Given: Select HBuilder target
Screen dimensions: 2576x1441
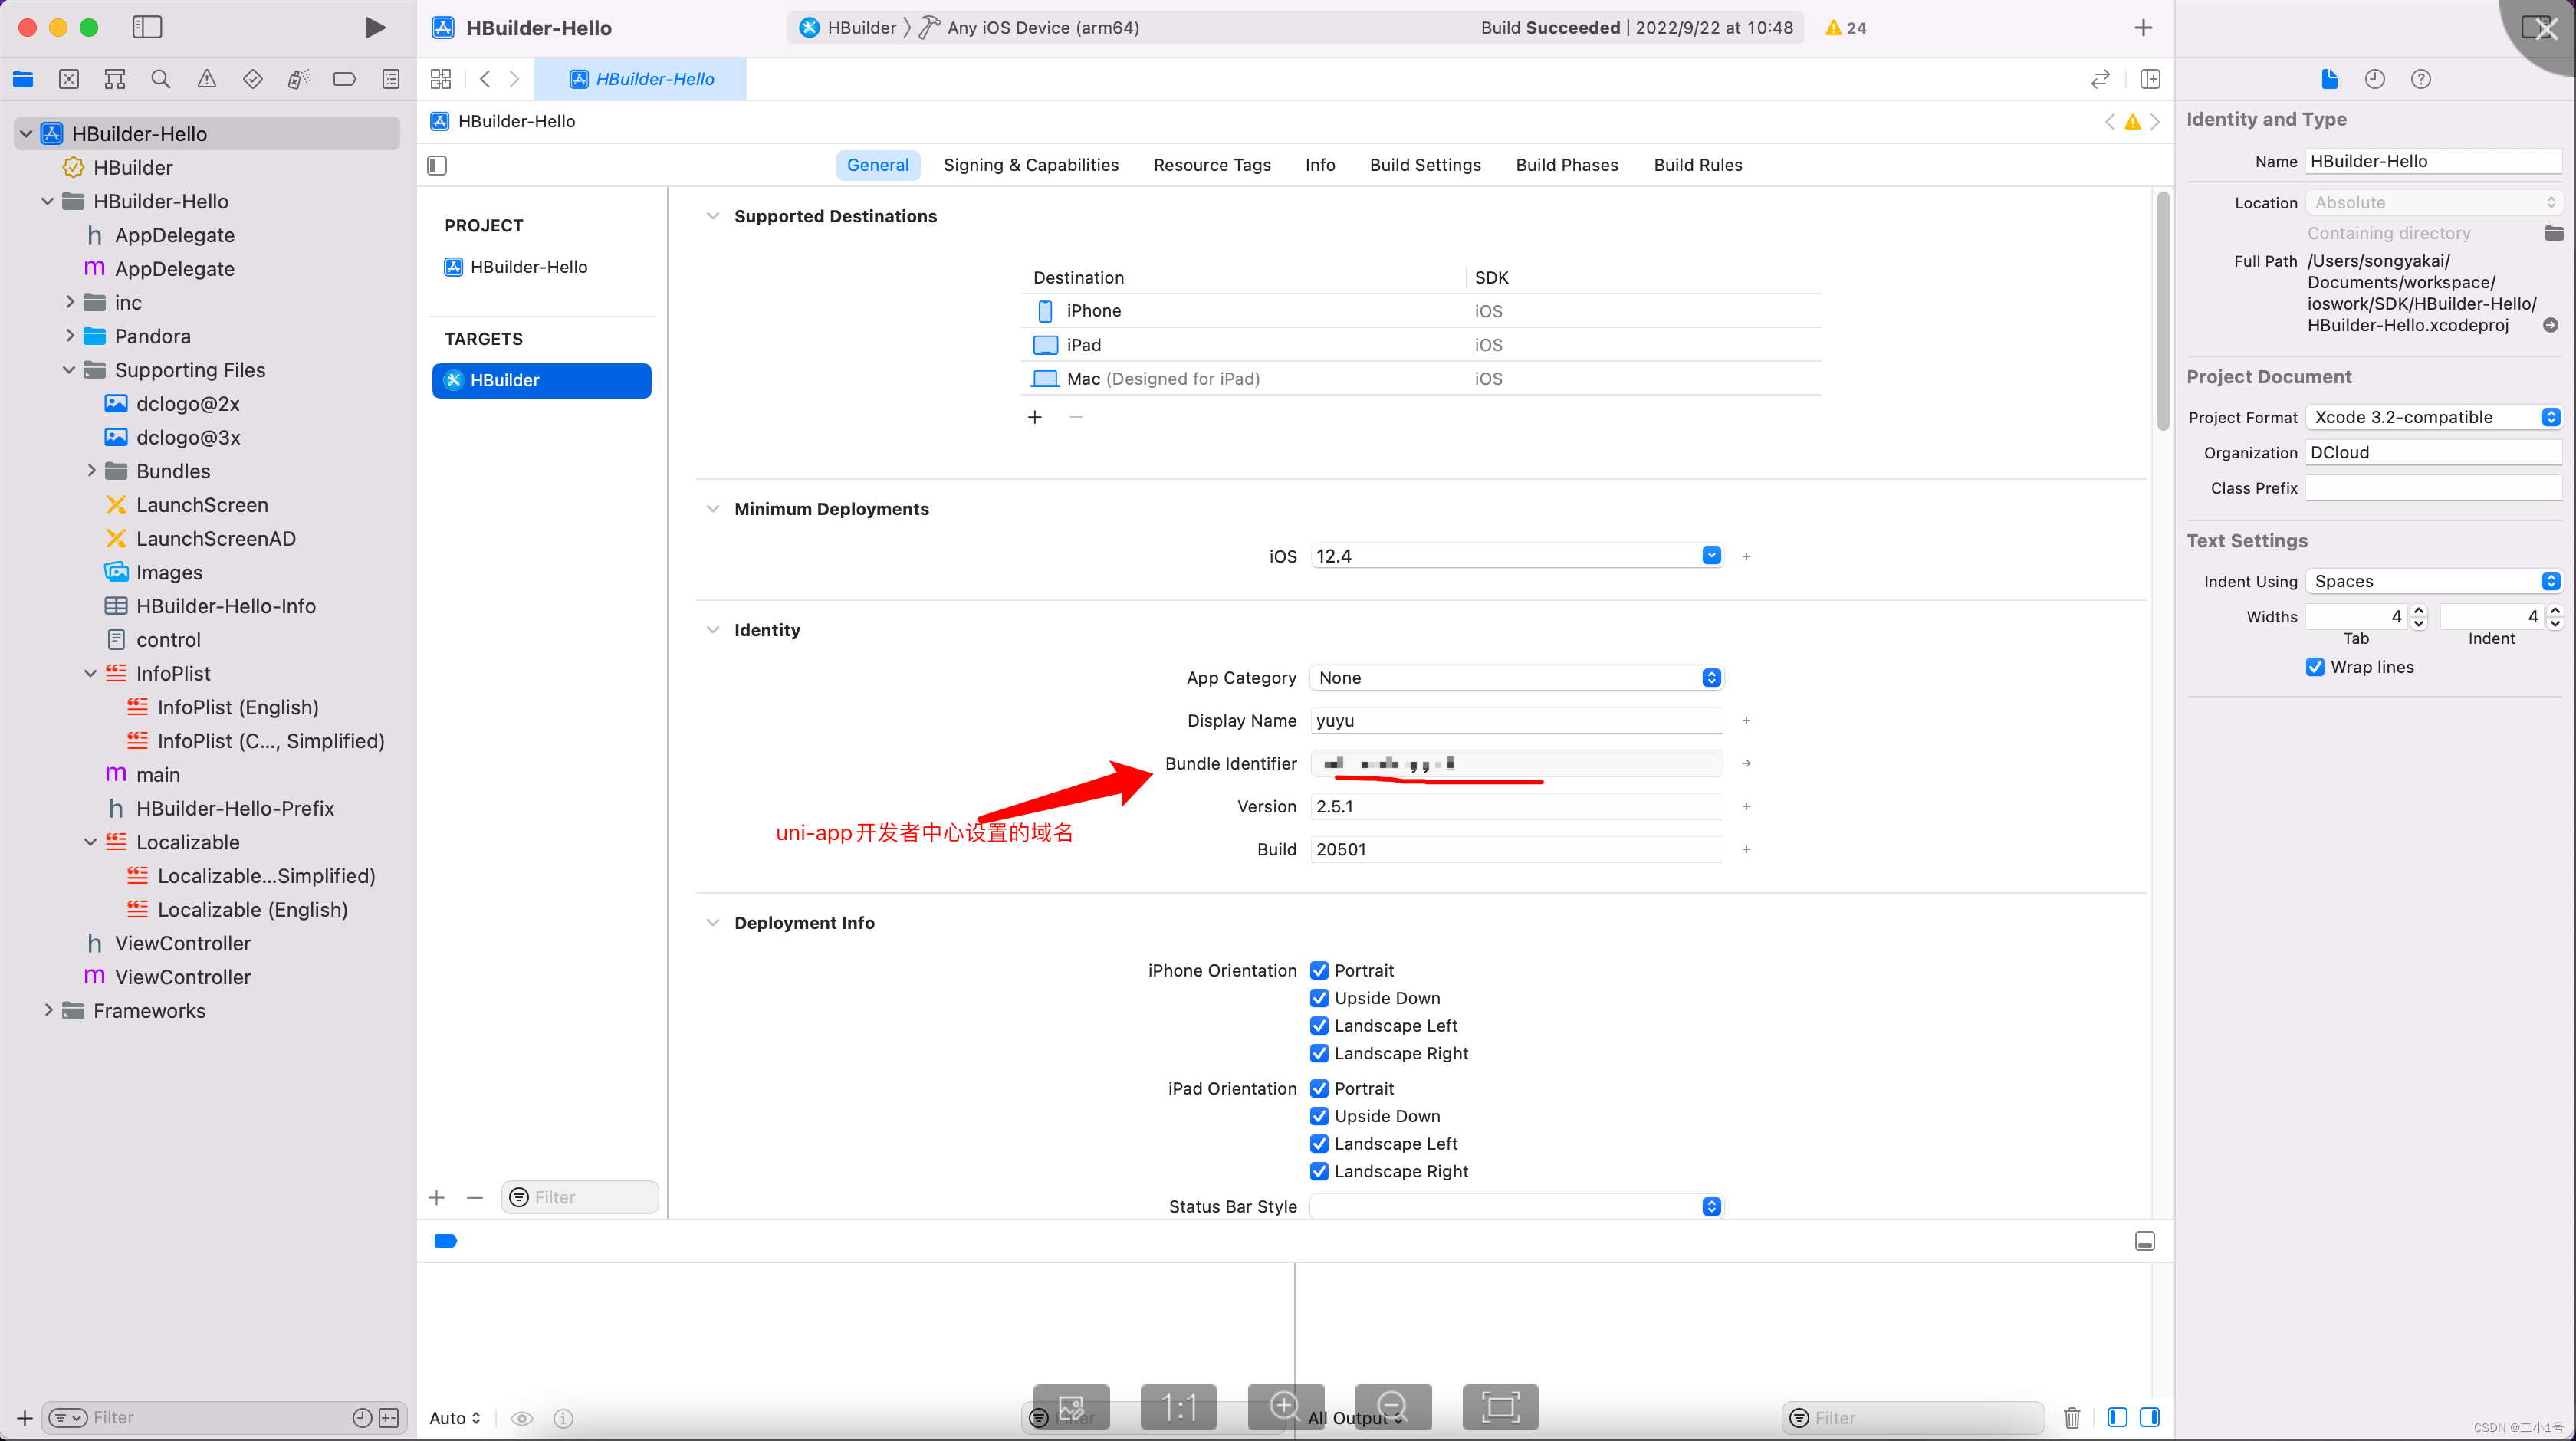Looking at the screenshot, I should pyautogui.click(x=542, y=380).
